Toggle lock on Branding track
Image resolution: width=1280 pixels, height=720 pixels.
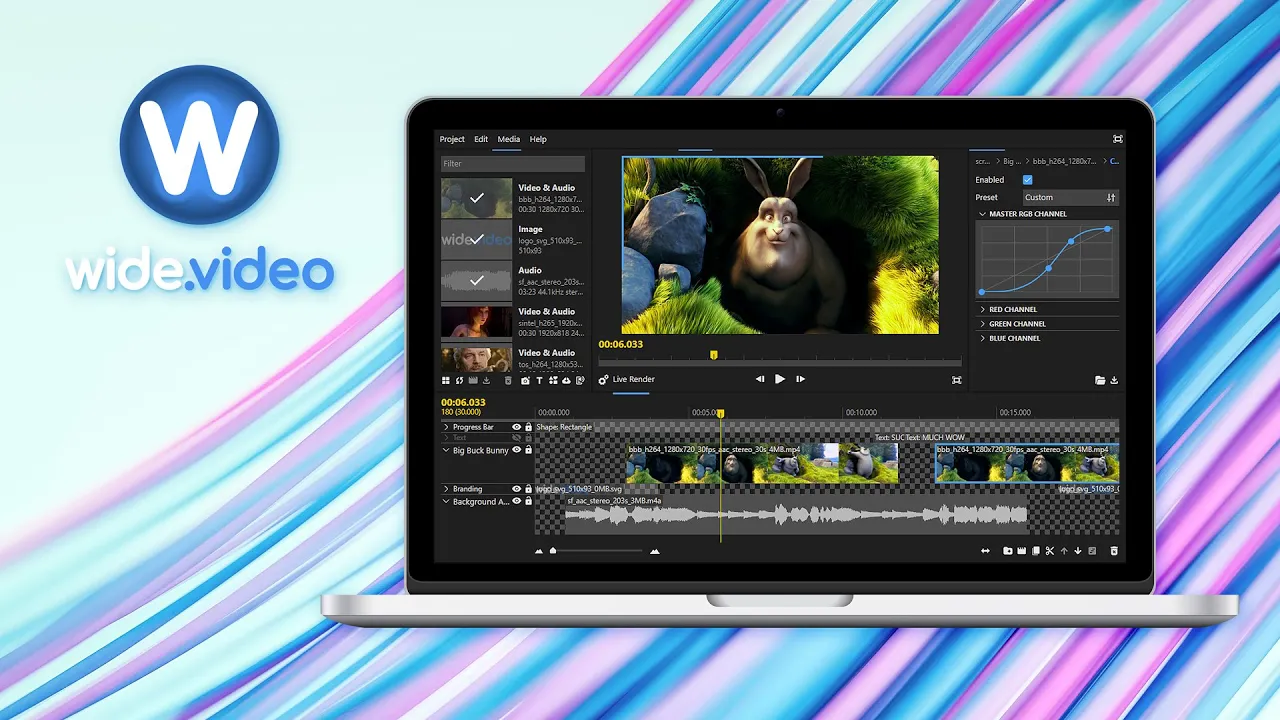(529, 489)
